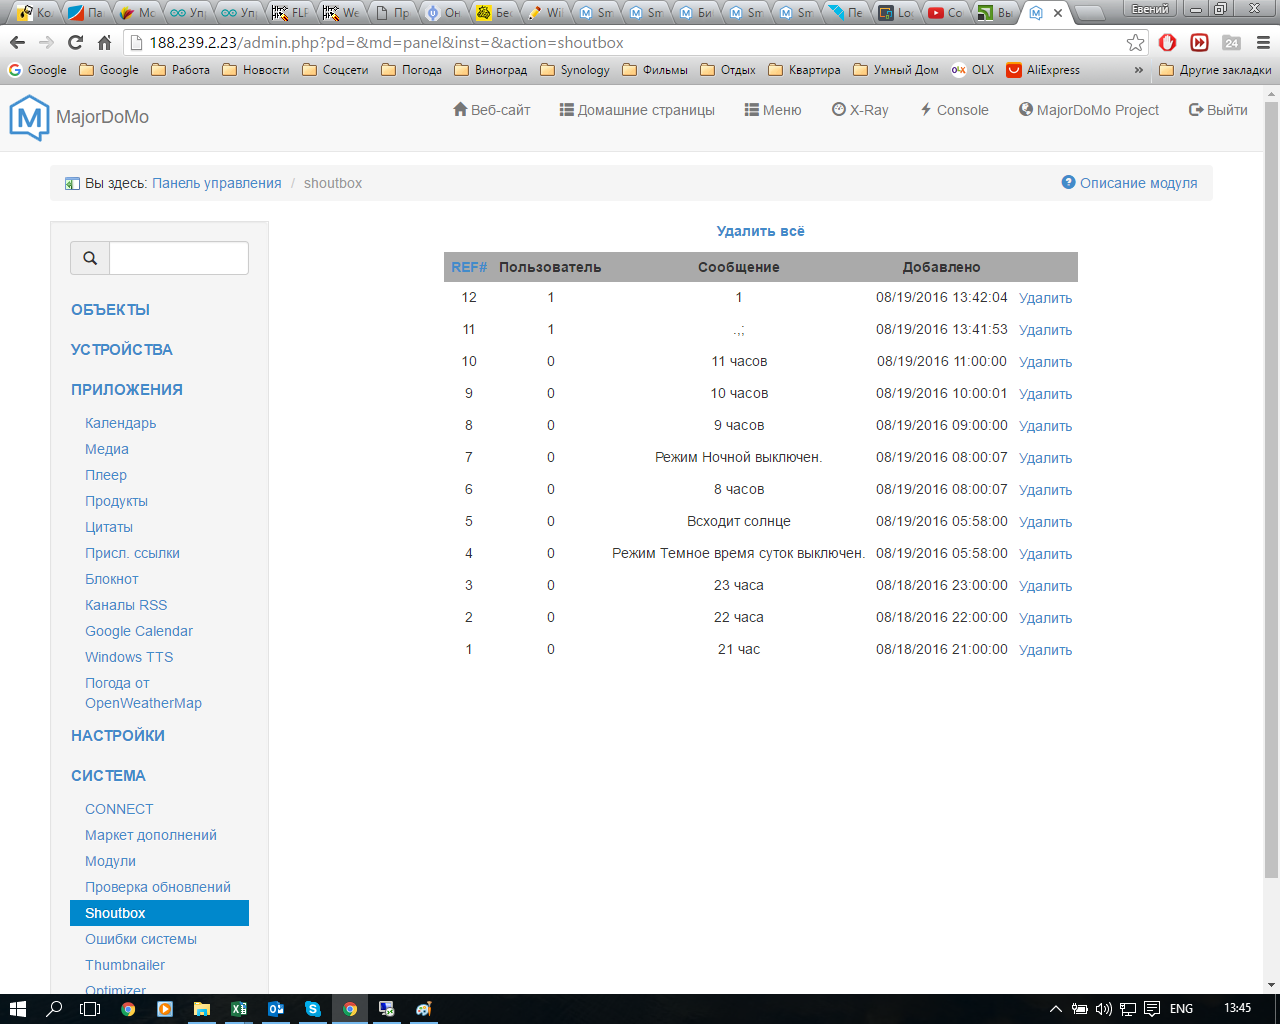Viewport: 1280px width, 1024px height.
Task: Collapse the ПРИЛОЖЕНИЯ sidebar section
Action: click(x=127, y=390)
